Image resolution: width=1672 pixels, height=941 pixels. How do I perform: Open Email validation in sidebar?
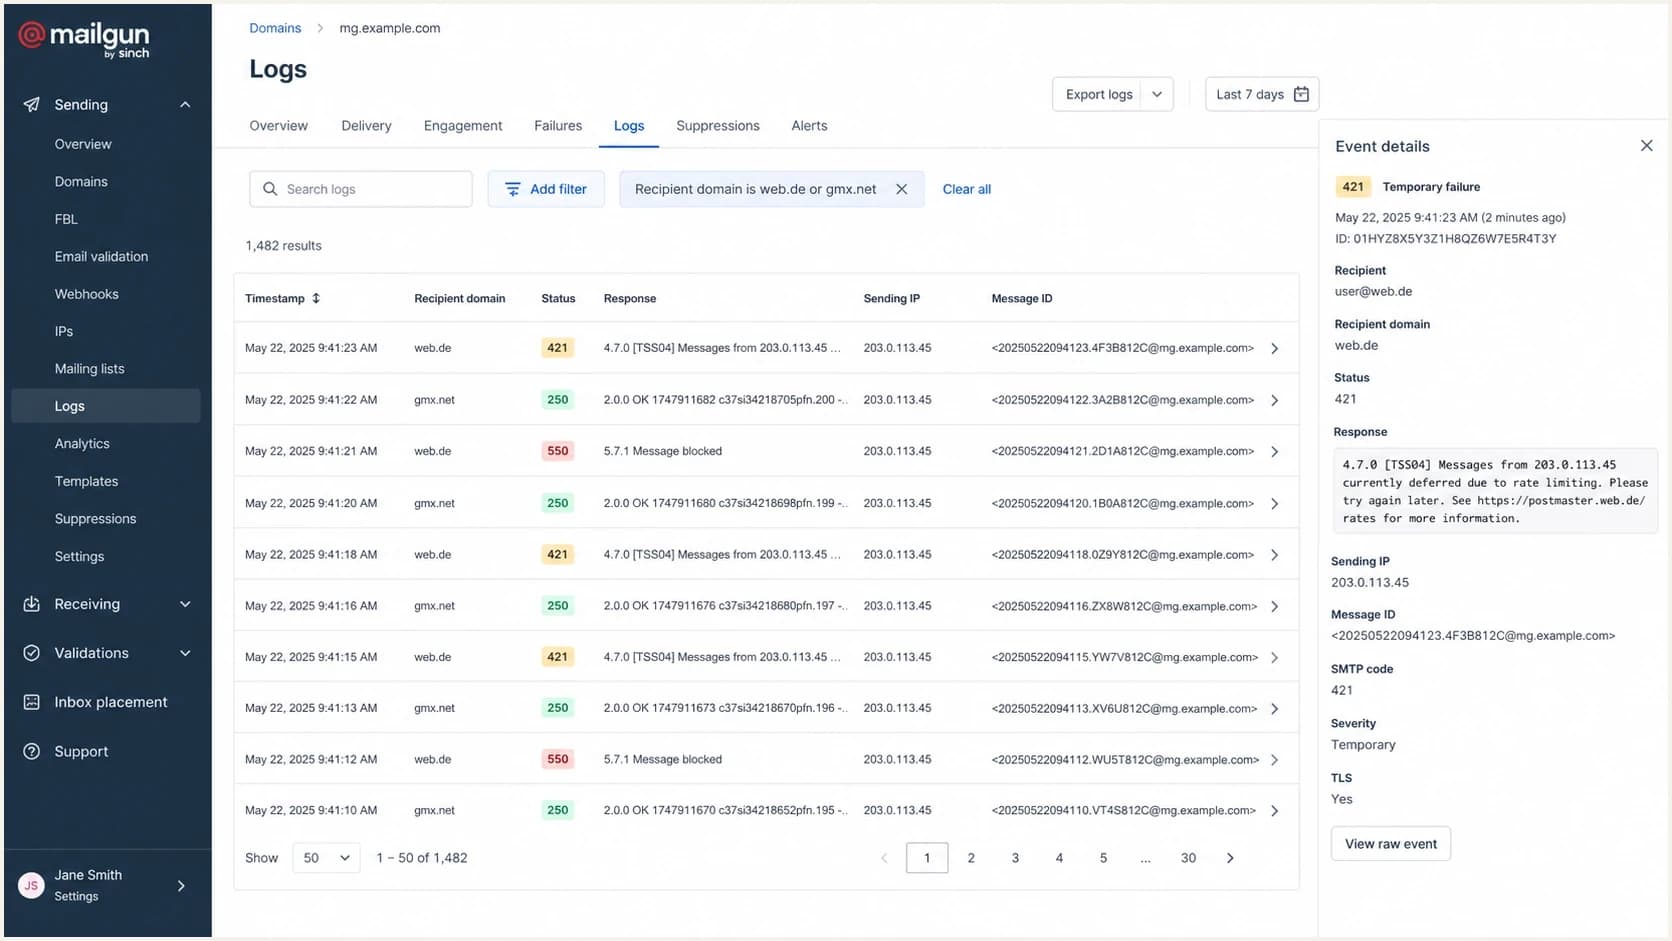coord(101,257)
